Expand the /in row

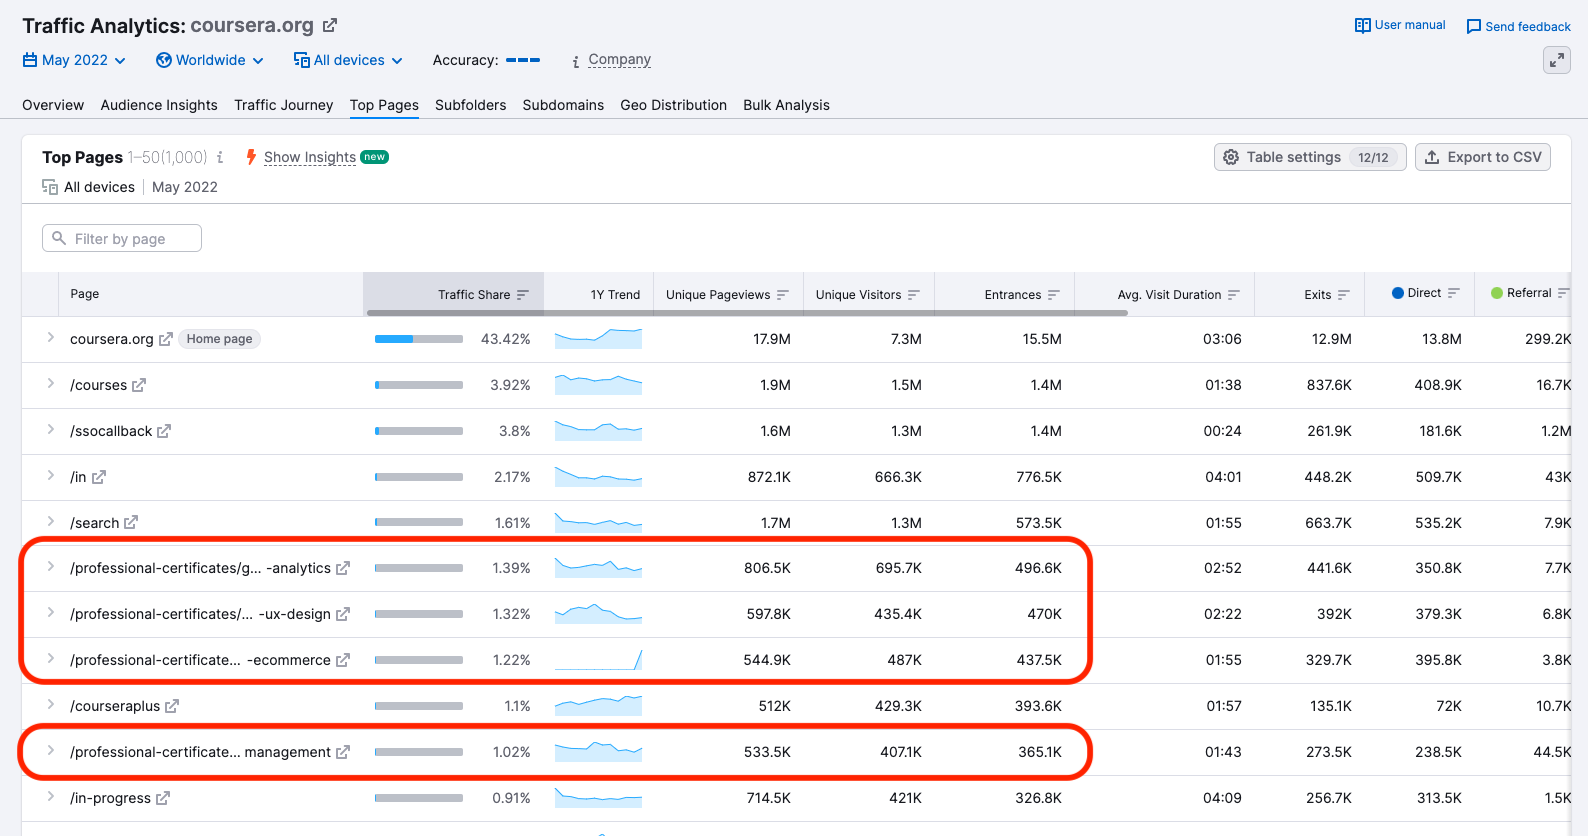coord(50,476)
